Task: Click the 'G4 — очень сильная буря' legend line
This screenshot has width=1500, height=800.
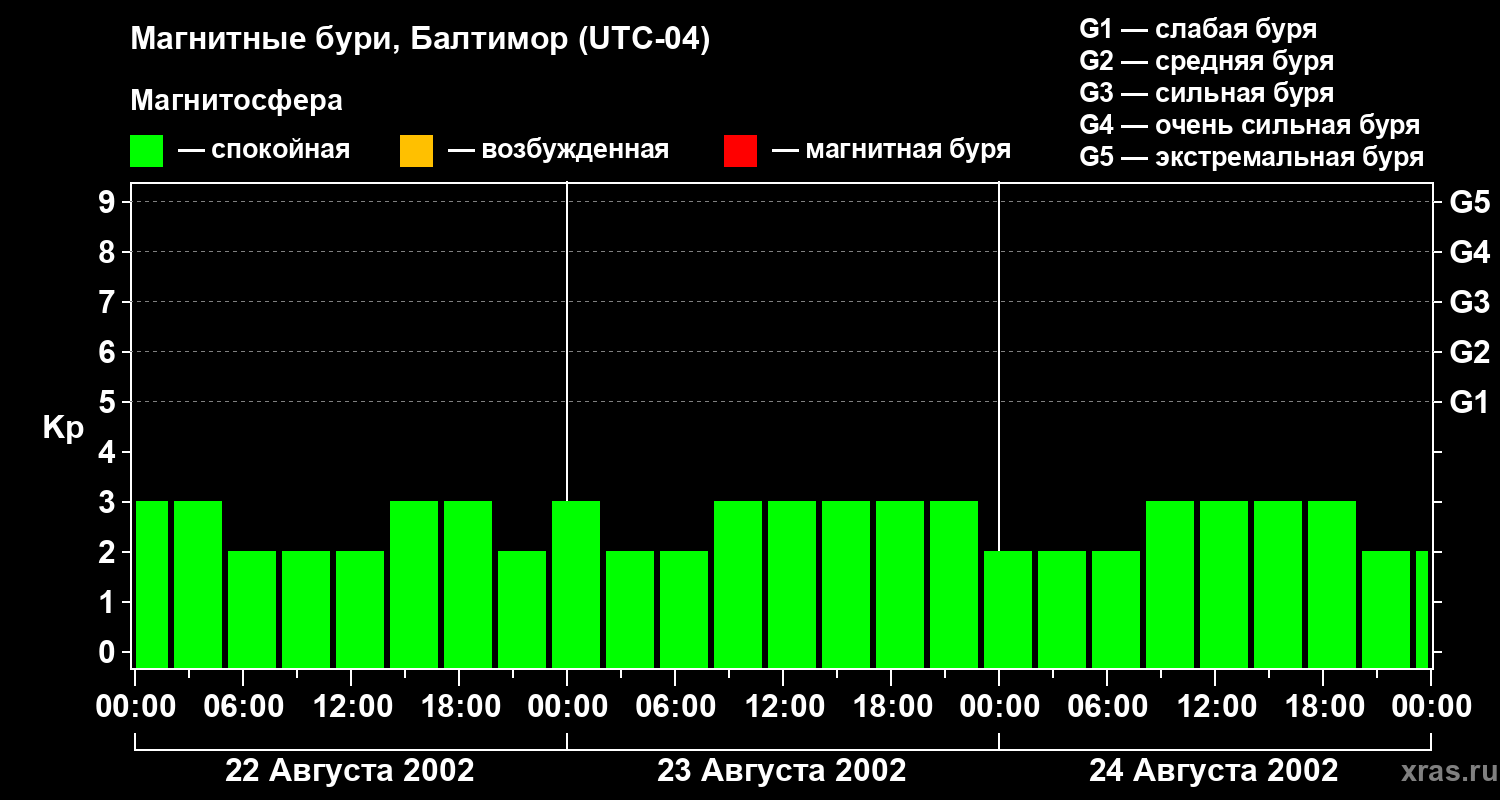Action: (1250, 125)
